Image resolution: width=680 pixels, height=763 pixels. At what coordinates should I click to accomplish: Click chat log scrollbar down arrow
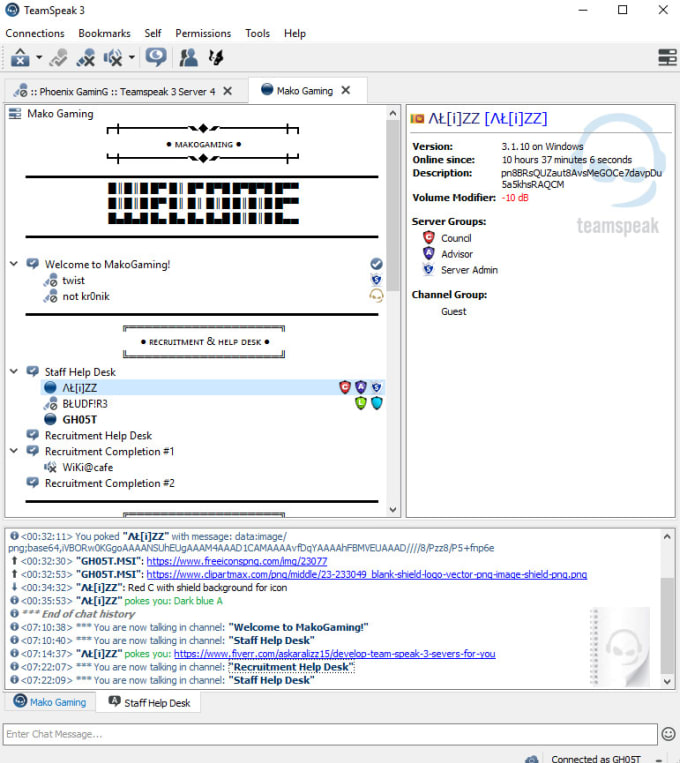tap(667, 682)
